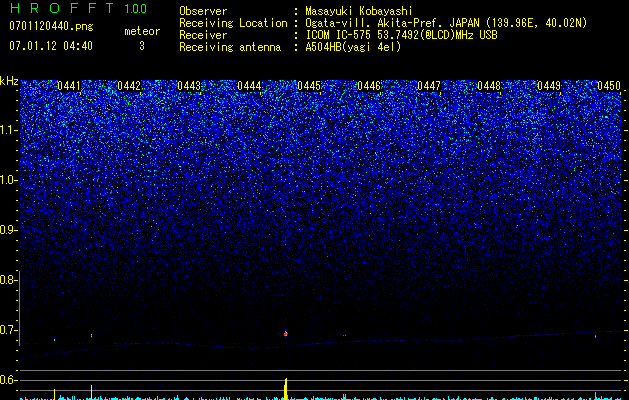Screen dimensions: 629x400
Task: Click the 0446 time marker
Action: pyautogui.click(x=369, y=86)
